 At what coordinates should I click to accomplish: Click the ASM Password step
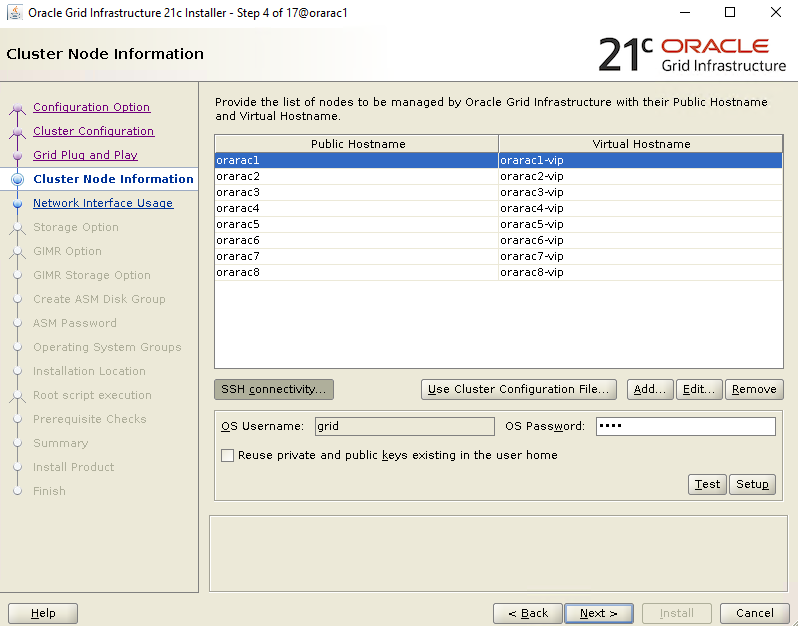click(75, 323)
